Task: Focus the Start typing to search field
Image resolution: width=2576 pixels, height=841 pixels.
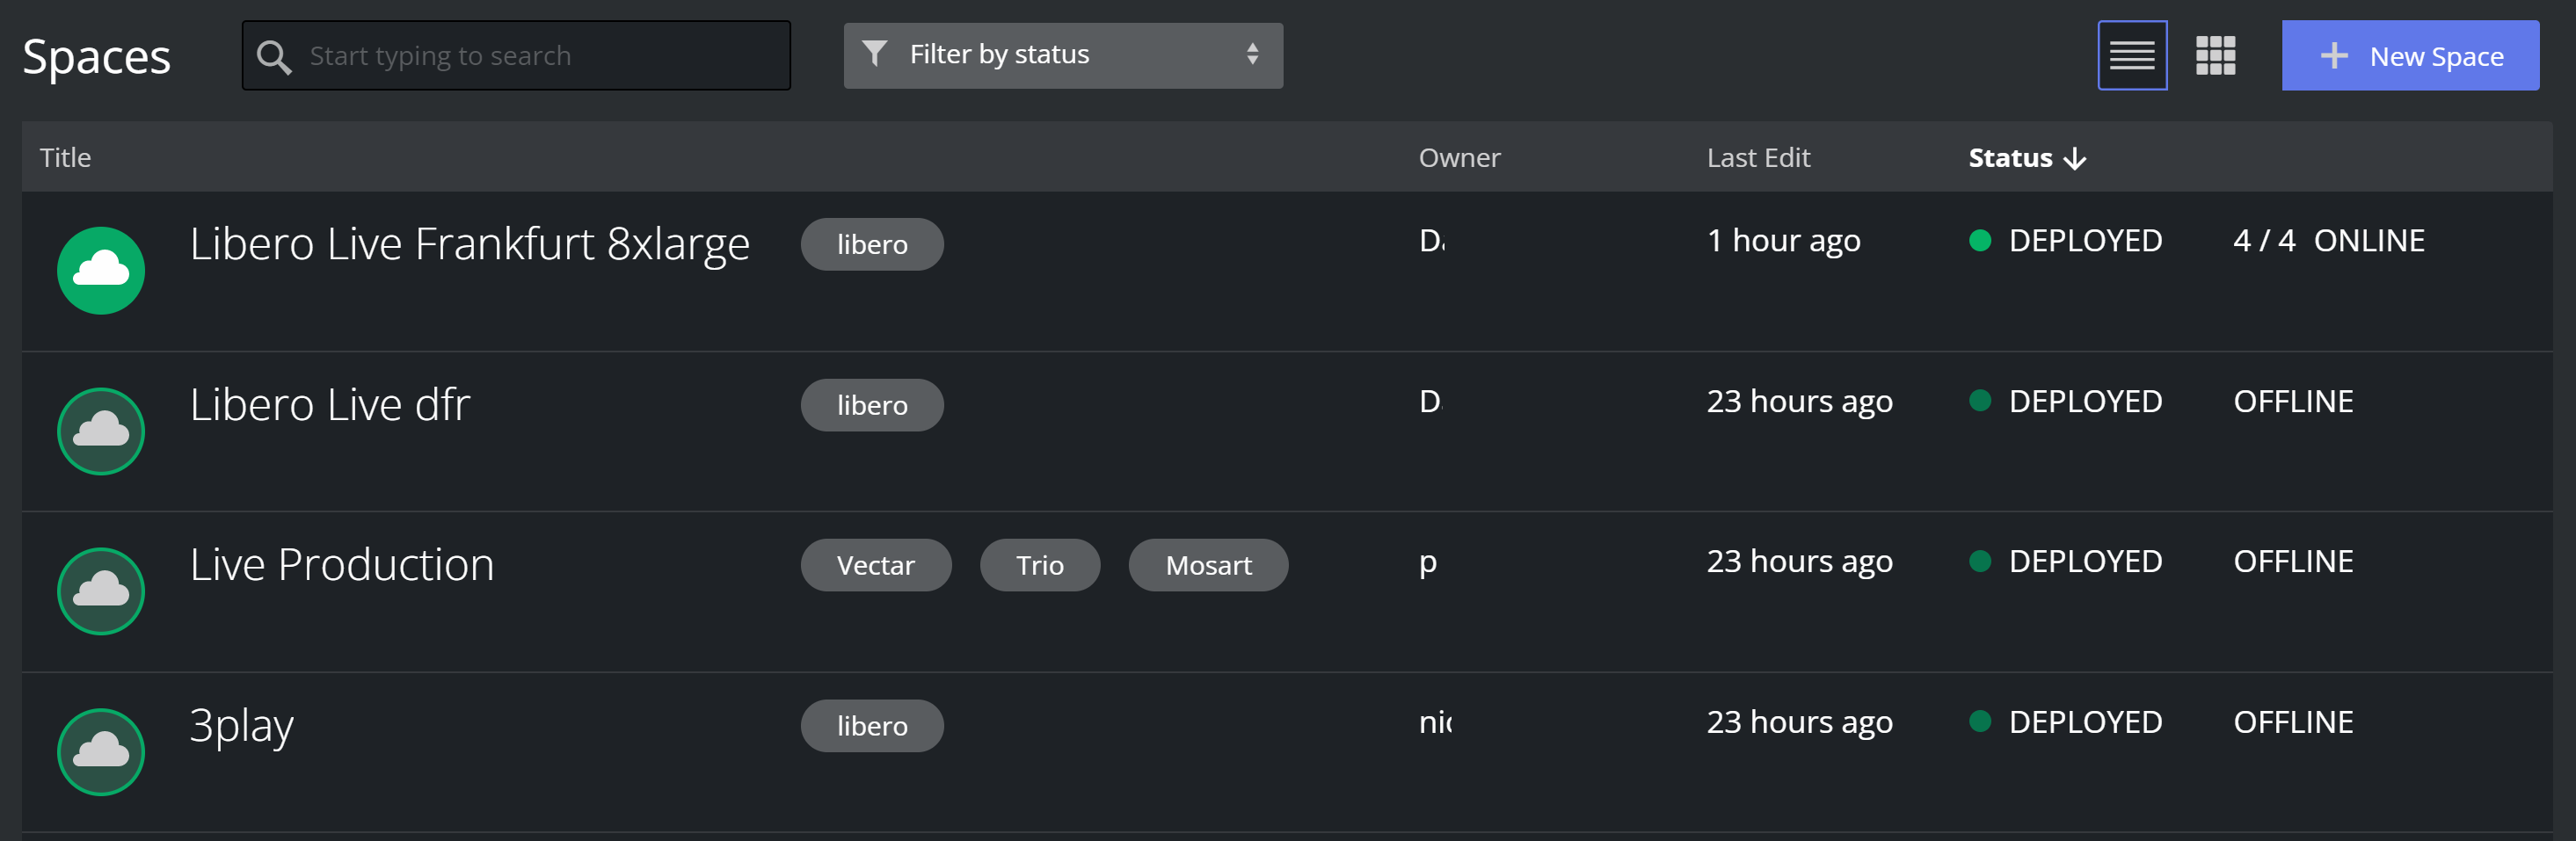Action: (x=540, y=56)
